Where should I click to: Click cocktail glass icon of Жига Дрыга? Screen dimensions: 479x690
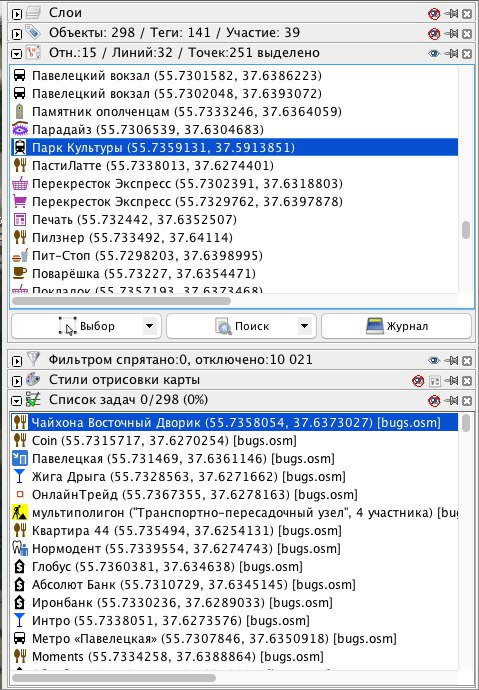point(20,477)
